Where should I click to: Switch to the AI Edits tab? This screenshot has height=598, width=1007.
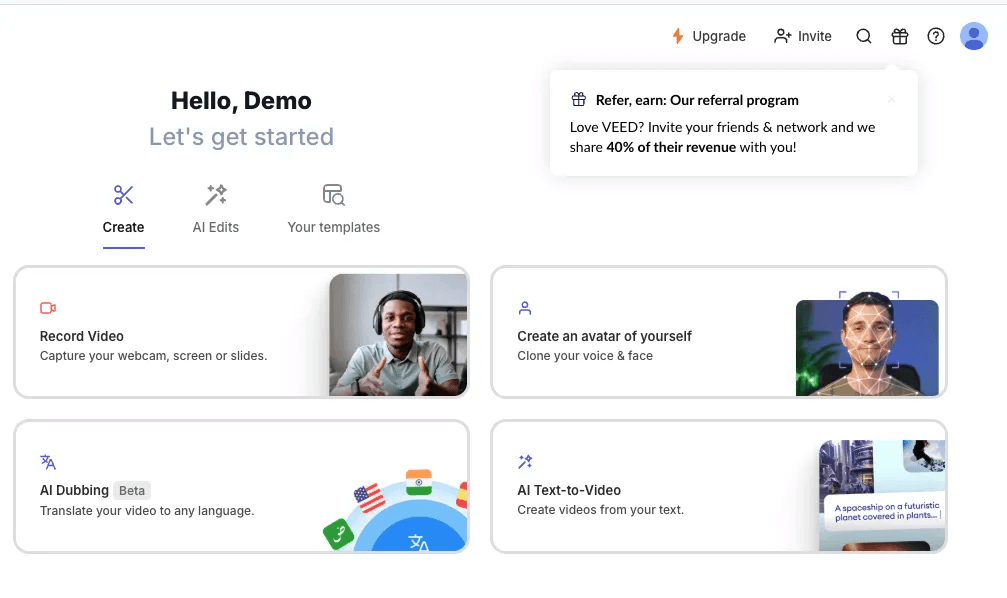(x=216, y=227)
